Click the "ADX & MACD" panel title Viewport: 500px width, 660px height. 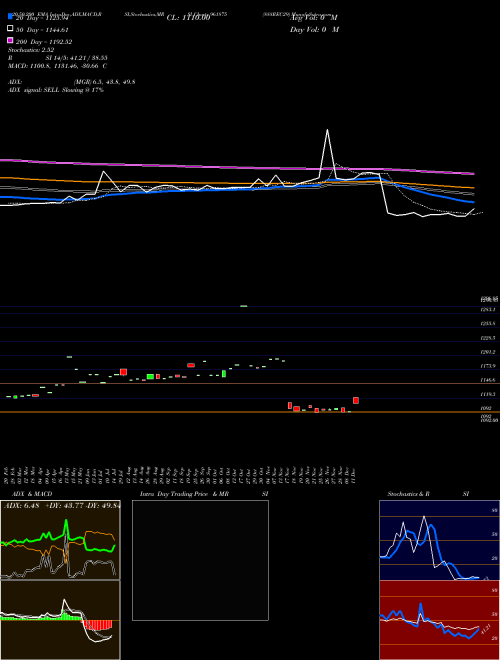[32, 494]
